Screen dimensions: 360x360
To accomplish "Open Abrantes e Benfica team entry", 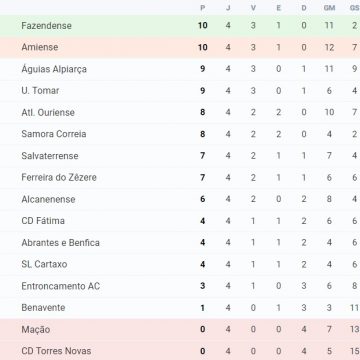I will coord(61,243).
